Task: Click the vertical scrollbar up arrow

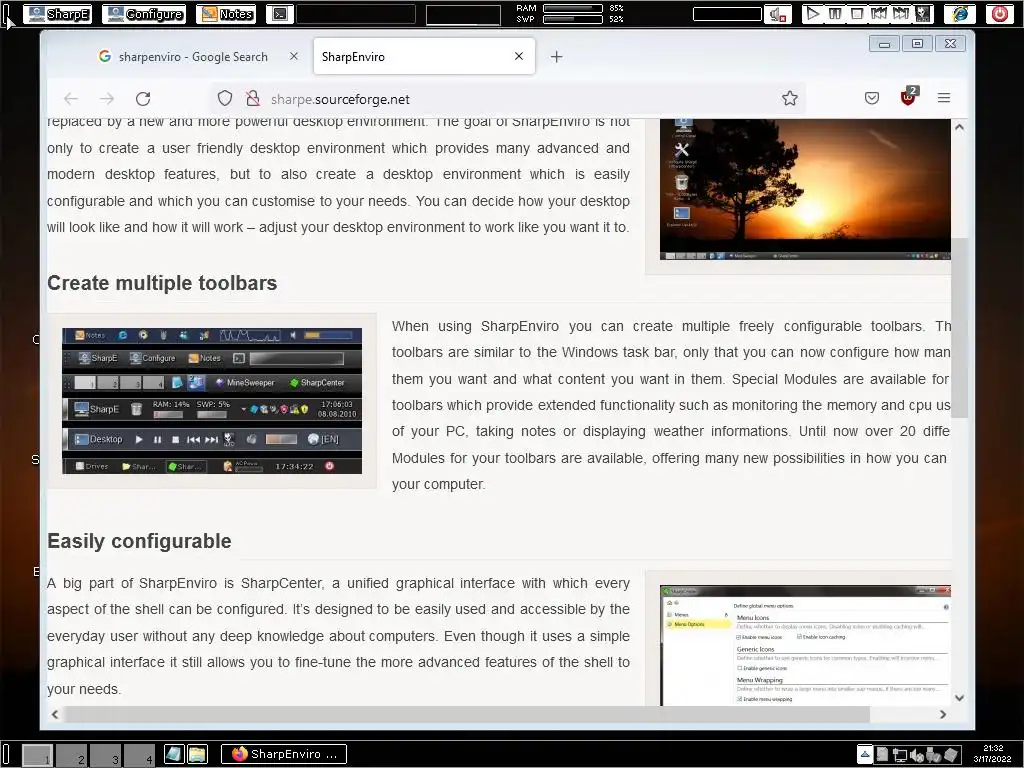Action: 959,127
